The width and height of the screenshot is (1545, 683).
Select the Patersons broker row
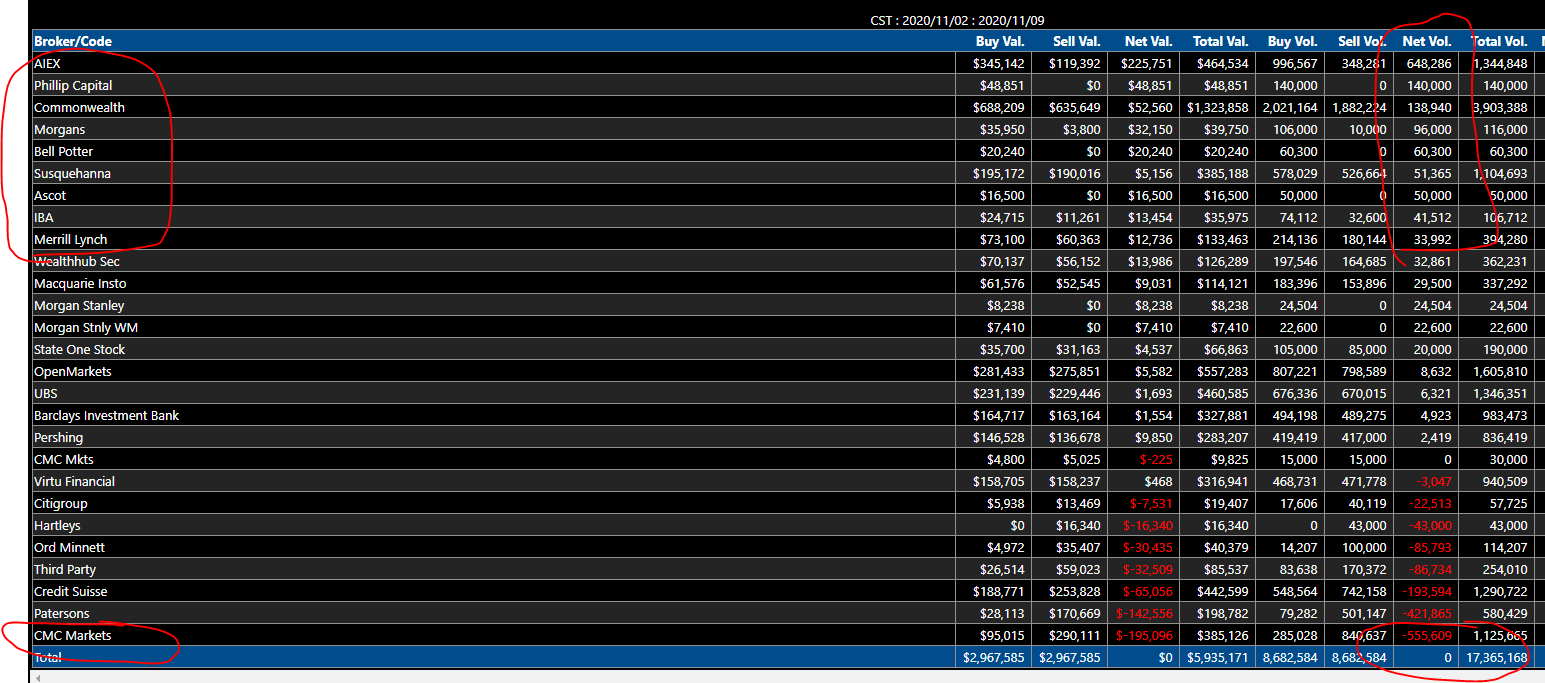787,613
